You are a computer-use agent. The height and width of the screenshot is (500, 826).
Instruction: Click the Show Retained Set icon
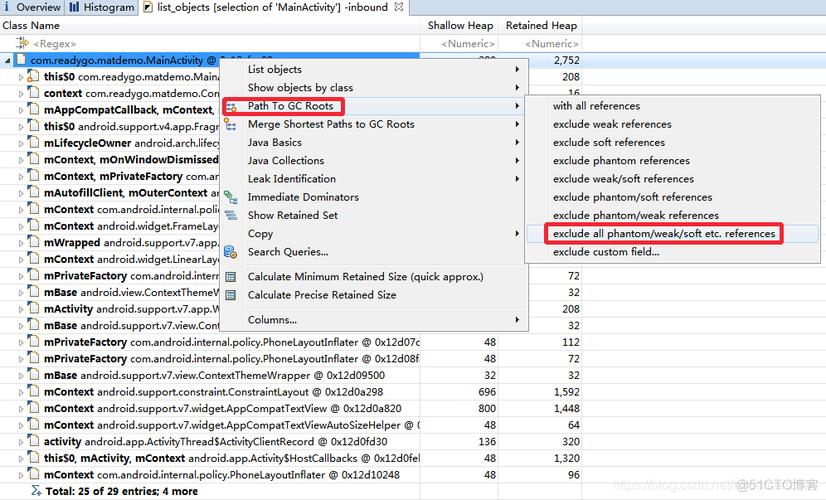click(x=231, y=215)
